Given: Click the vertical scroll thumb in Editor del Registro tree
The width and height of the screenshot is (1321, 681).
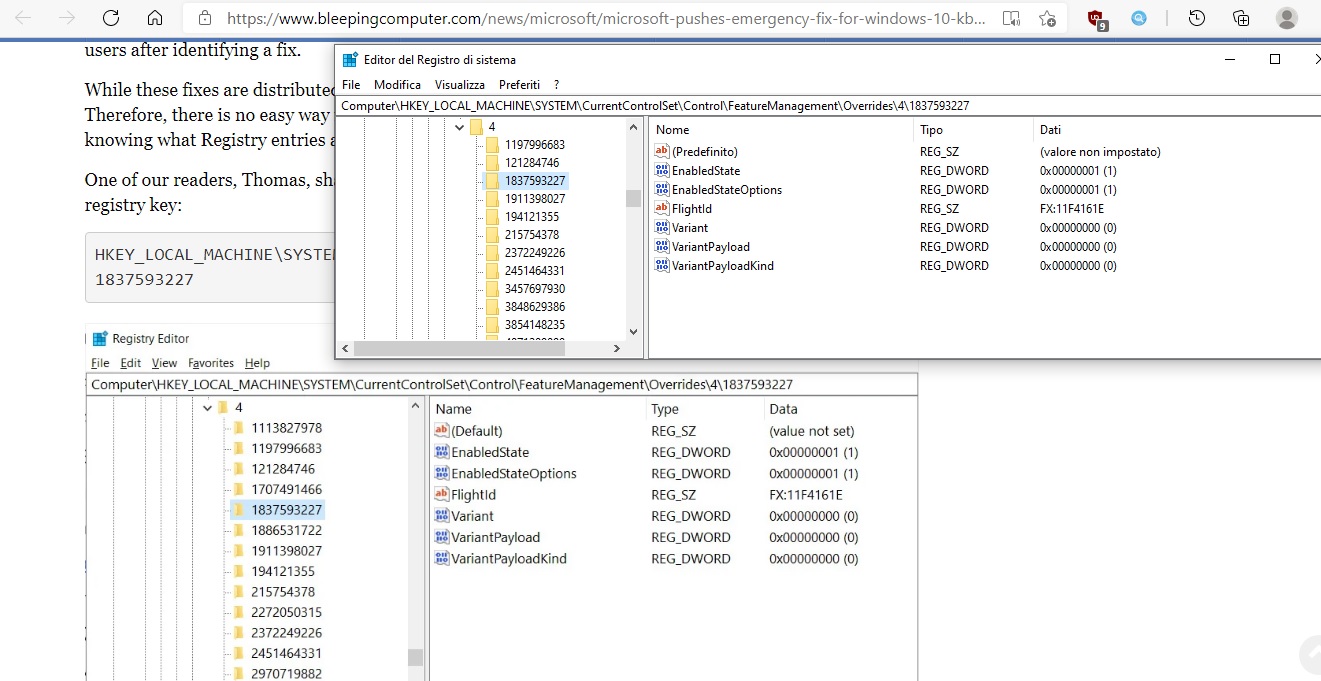Looking at the screenshot, I should (x=633, y=198).
